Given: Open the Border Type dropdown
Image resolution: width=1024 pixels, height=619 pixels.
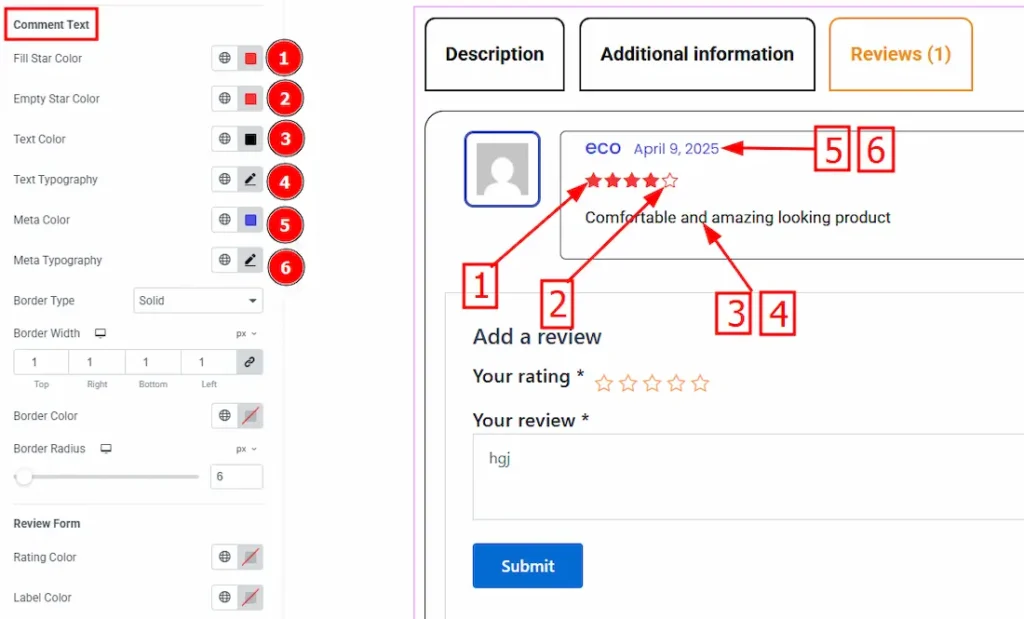Looking at the screenshot, I should 198,300.
